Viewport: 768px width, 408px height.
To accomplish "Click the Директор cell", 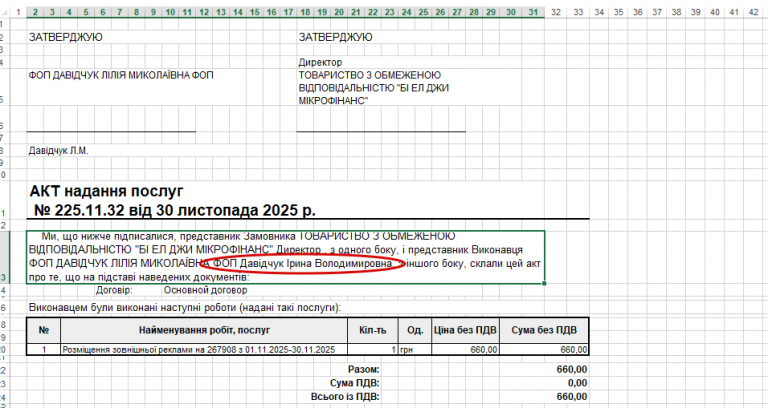I will pyautogui.click(x=320, y=62).
